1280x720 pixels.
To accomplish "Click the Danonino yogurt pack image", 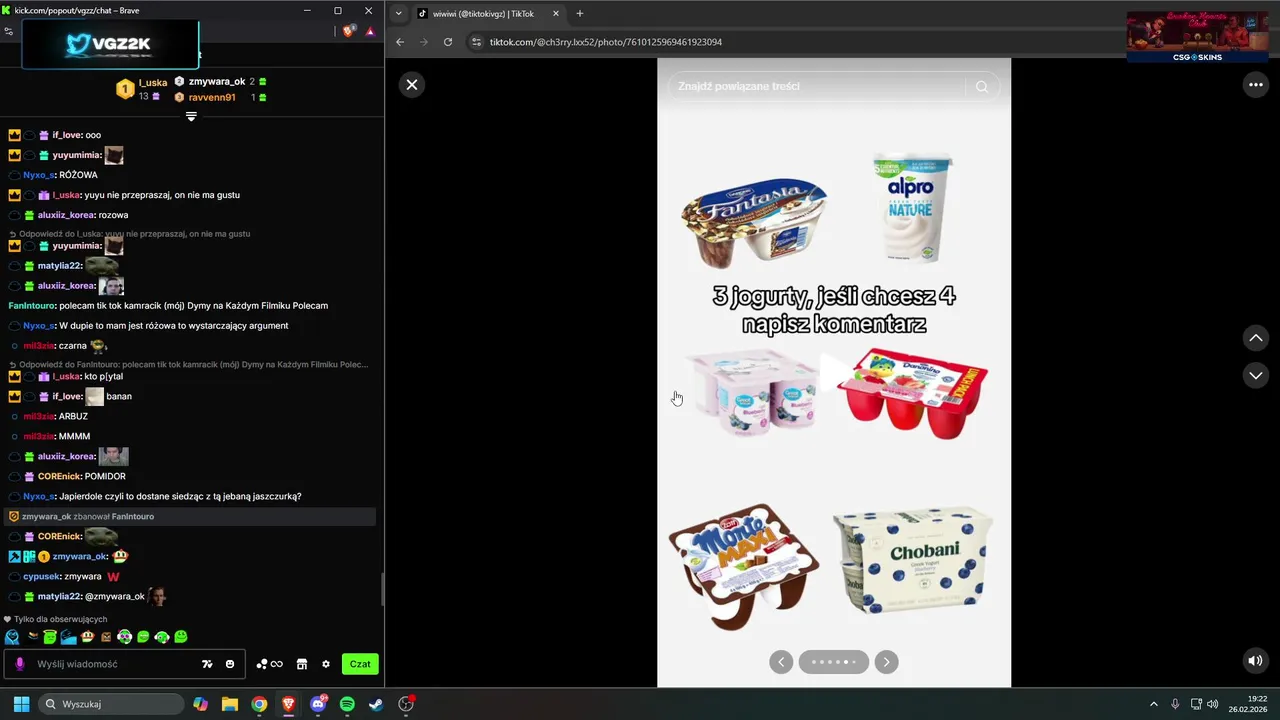I will [x=911, y=392].
